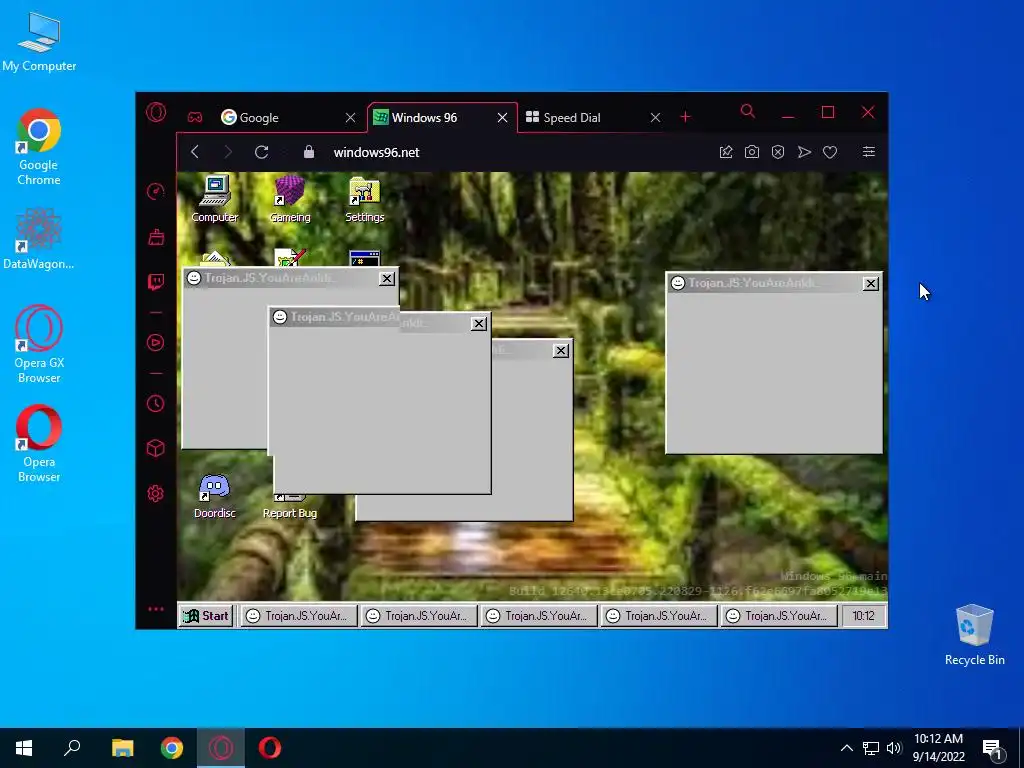Viewport: 1024px width, 768px height.
Task: Open Easy Setup sliders icon
Action: tap(869, 152)
